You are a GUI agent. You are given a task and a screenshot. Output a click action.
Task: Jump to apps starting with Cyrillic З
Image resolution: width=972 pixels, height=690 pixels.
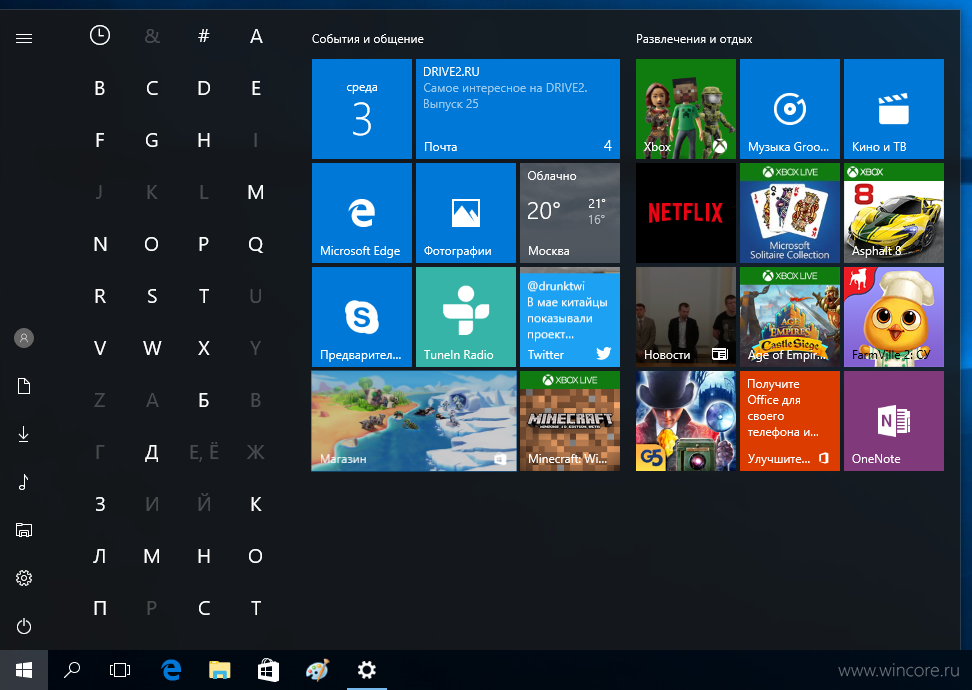pyautogui.click(x=100, y=504)
